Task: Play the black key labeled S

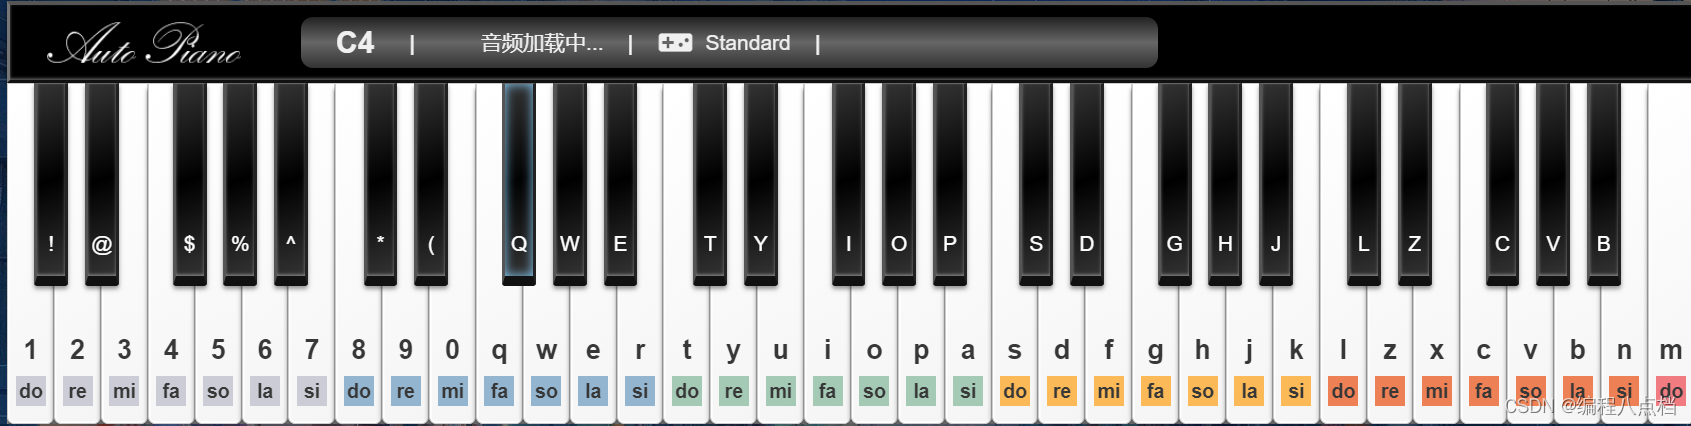Action: tap(1036, 183)
